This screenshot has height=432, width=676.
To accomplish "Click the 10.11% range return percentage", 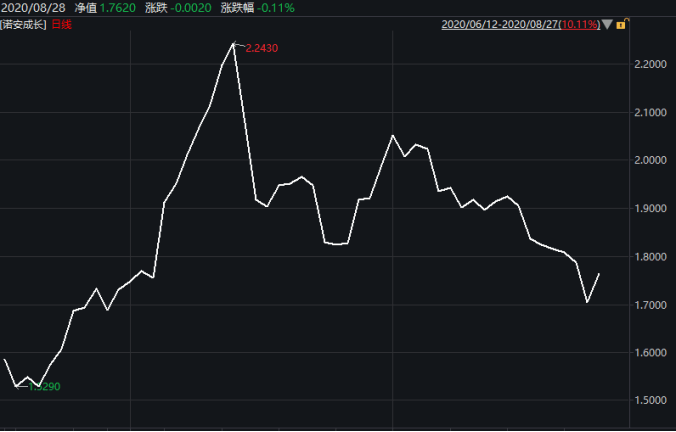I will [x=582, y=22].
